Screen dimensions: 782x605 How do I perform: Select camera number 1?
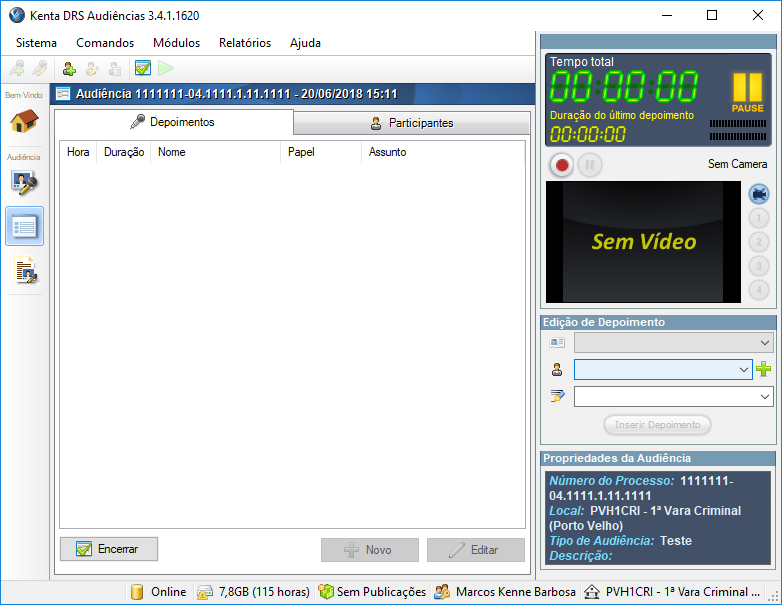(x=759, y=218)
